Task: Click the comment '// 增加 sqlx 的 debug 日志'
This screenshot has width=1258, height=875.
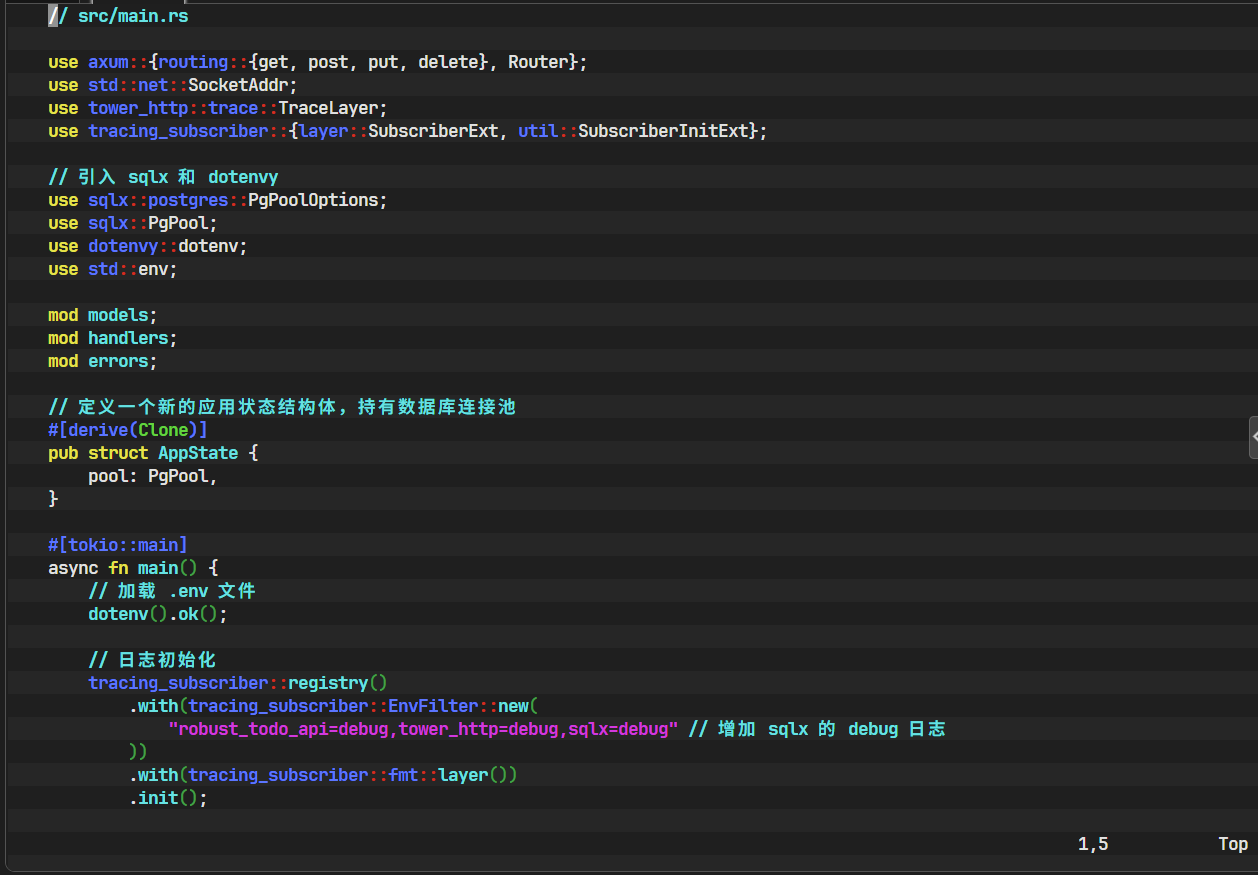Action: (x=817, y=729)
